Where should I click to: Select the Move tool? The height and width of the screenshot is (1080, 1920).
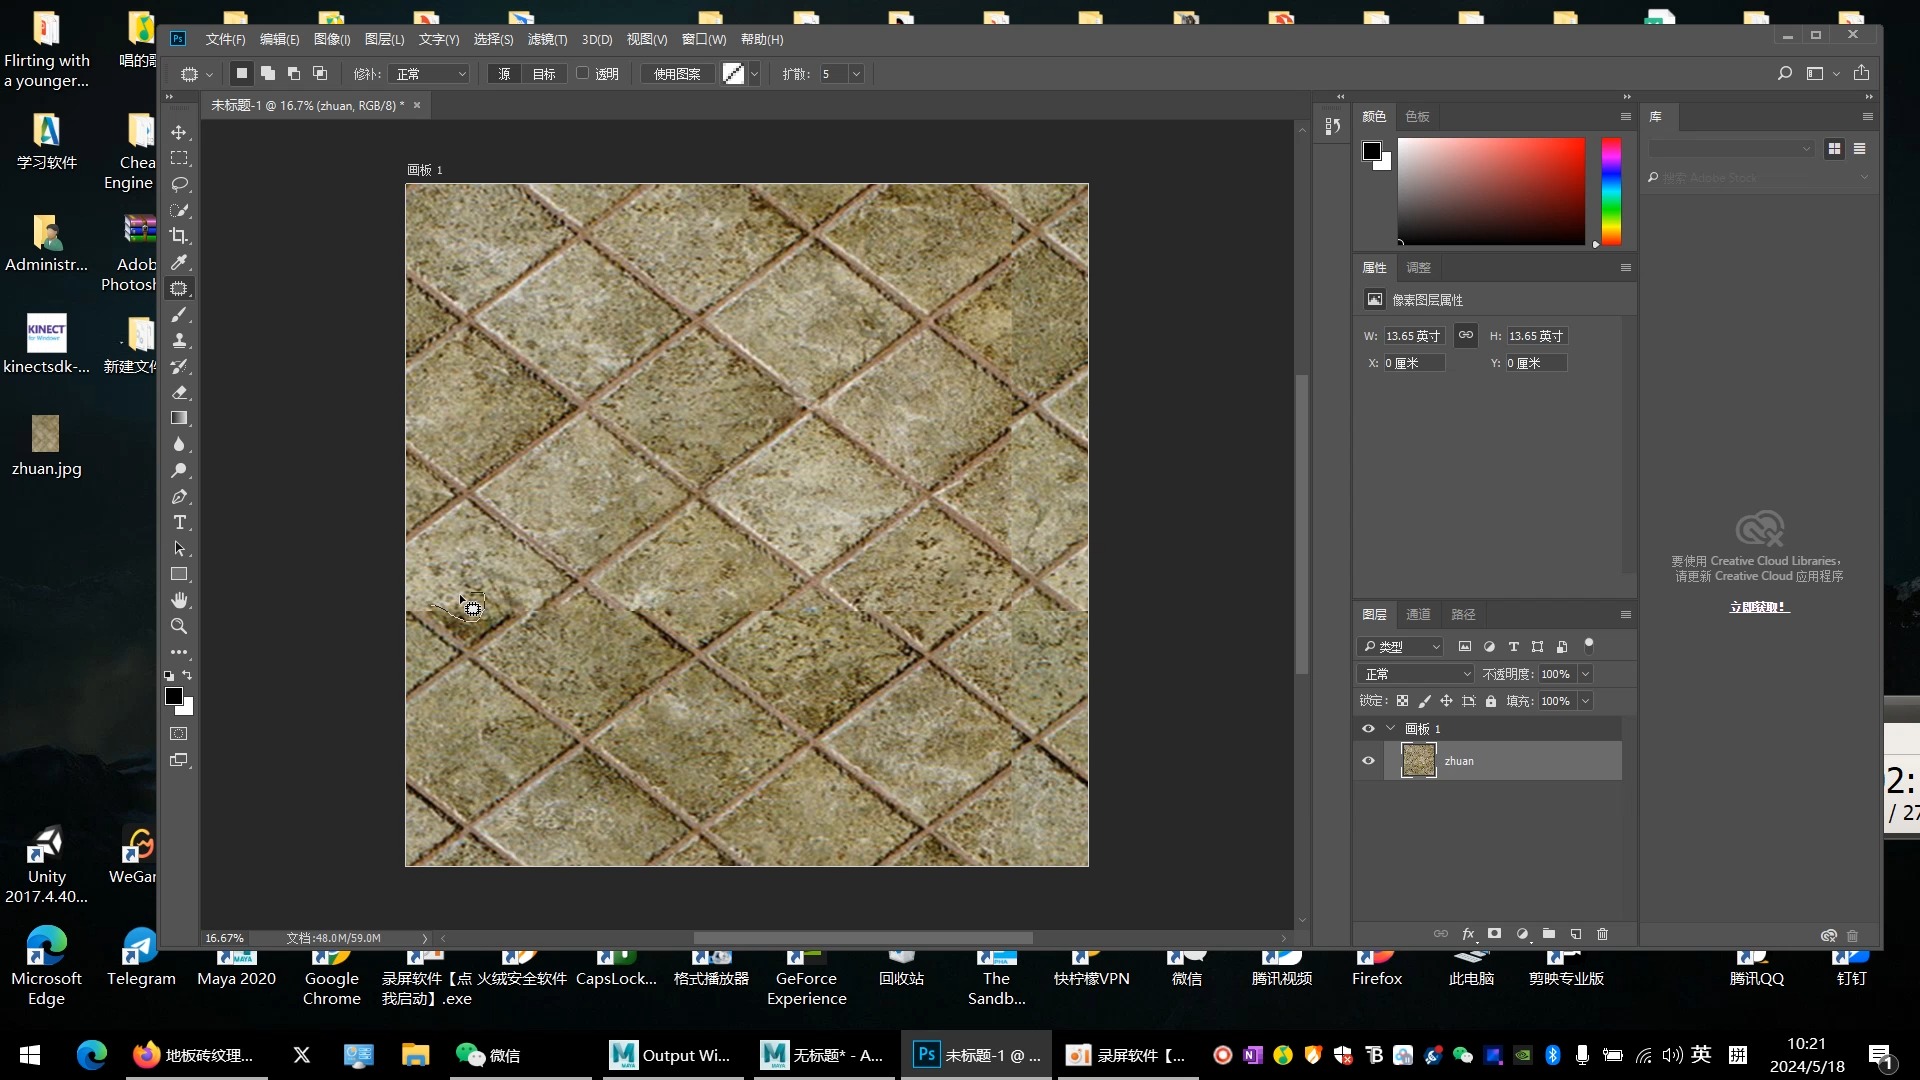[x=179, y=132]
